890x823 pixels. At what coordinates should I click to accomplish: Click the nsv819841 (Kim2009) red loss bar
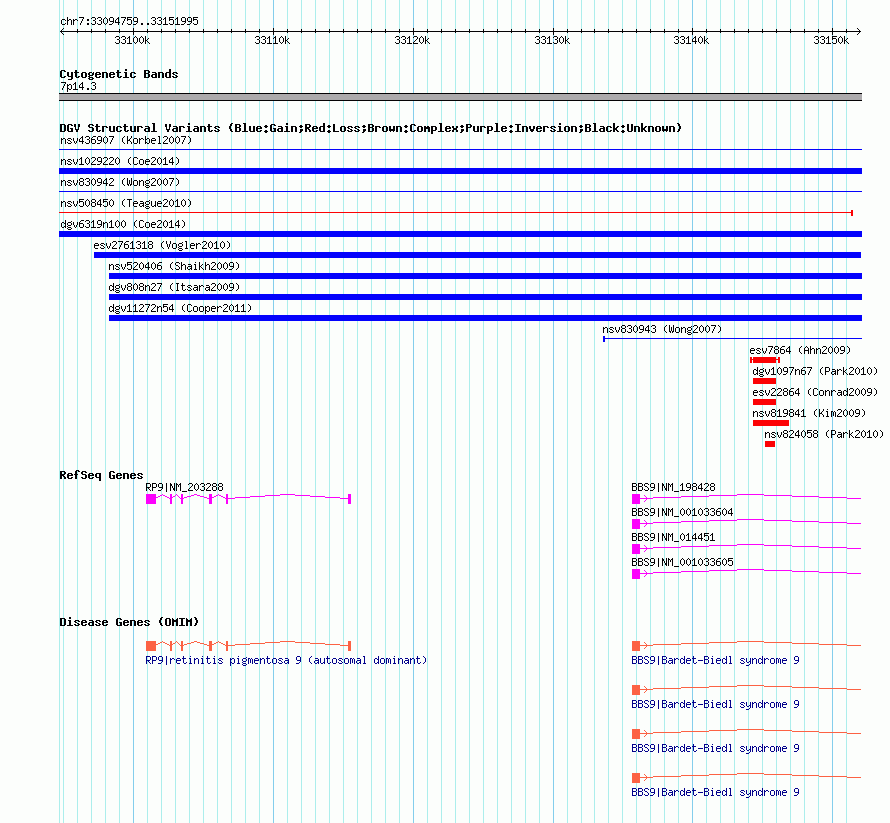click(x=771, y=423)
